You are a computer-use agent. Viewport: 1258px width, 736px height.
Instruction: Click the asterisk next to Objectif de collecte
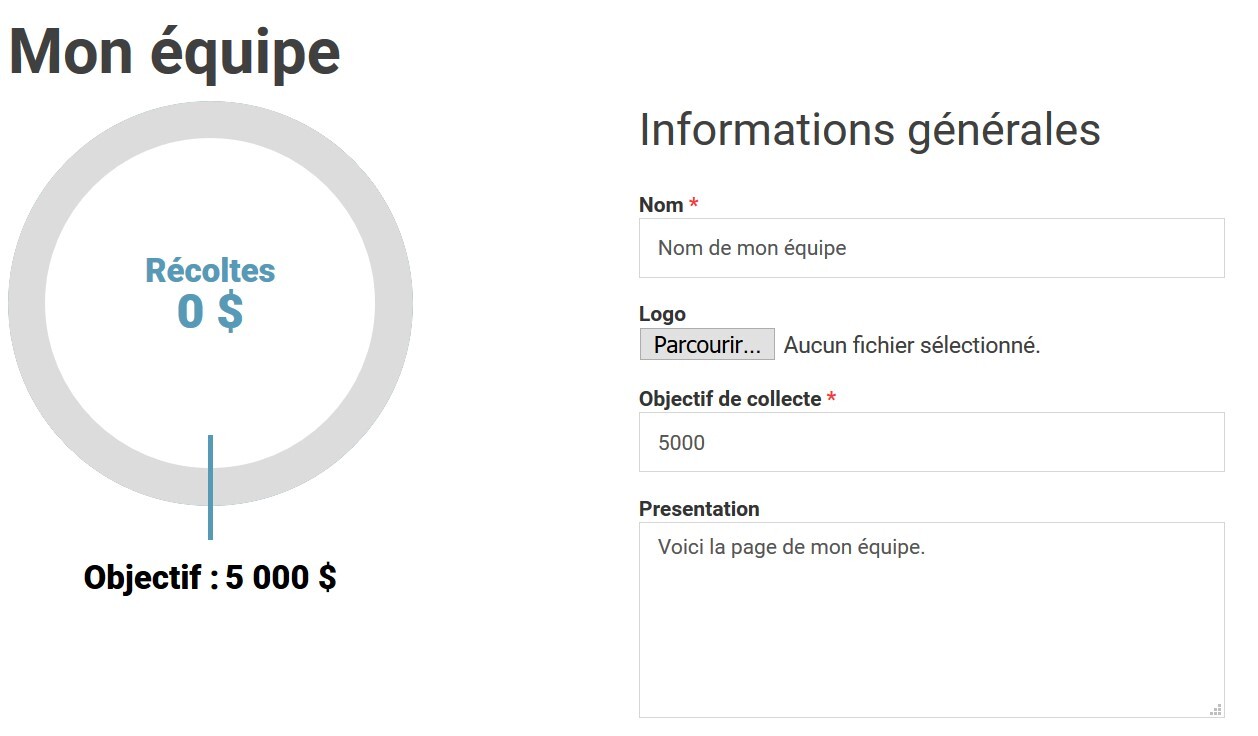[831, 398]
